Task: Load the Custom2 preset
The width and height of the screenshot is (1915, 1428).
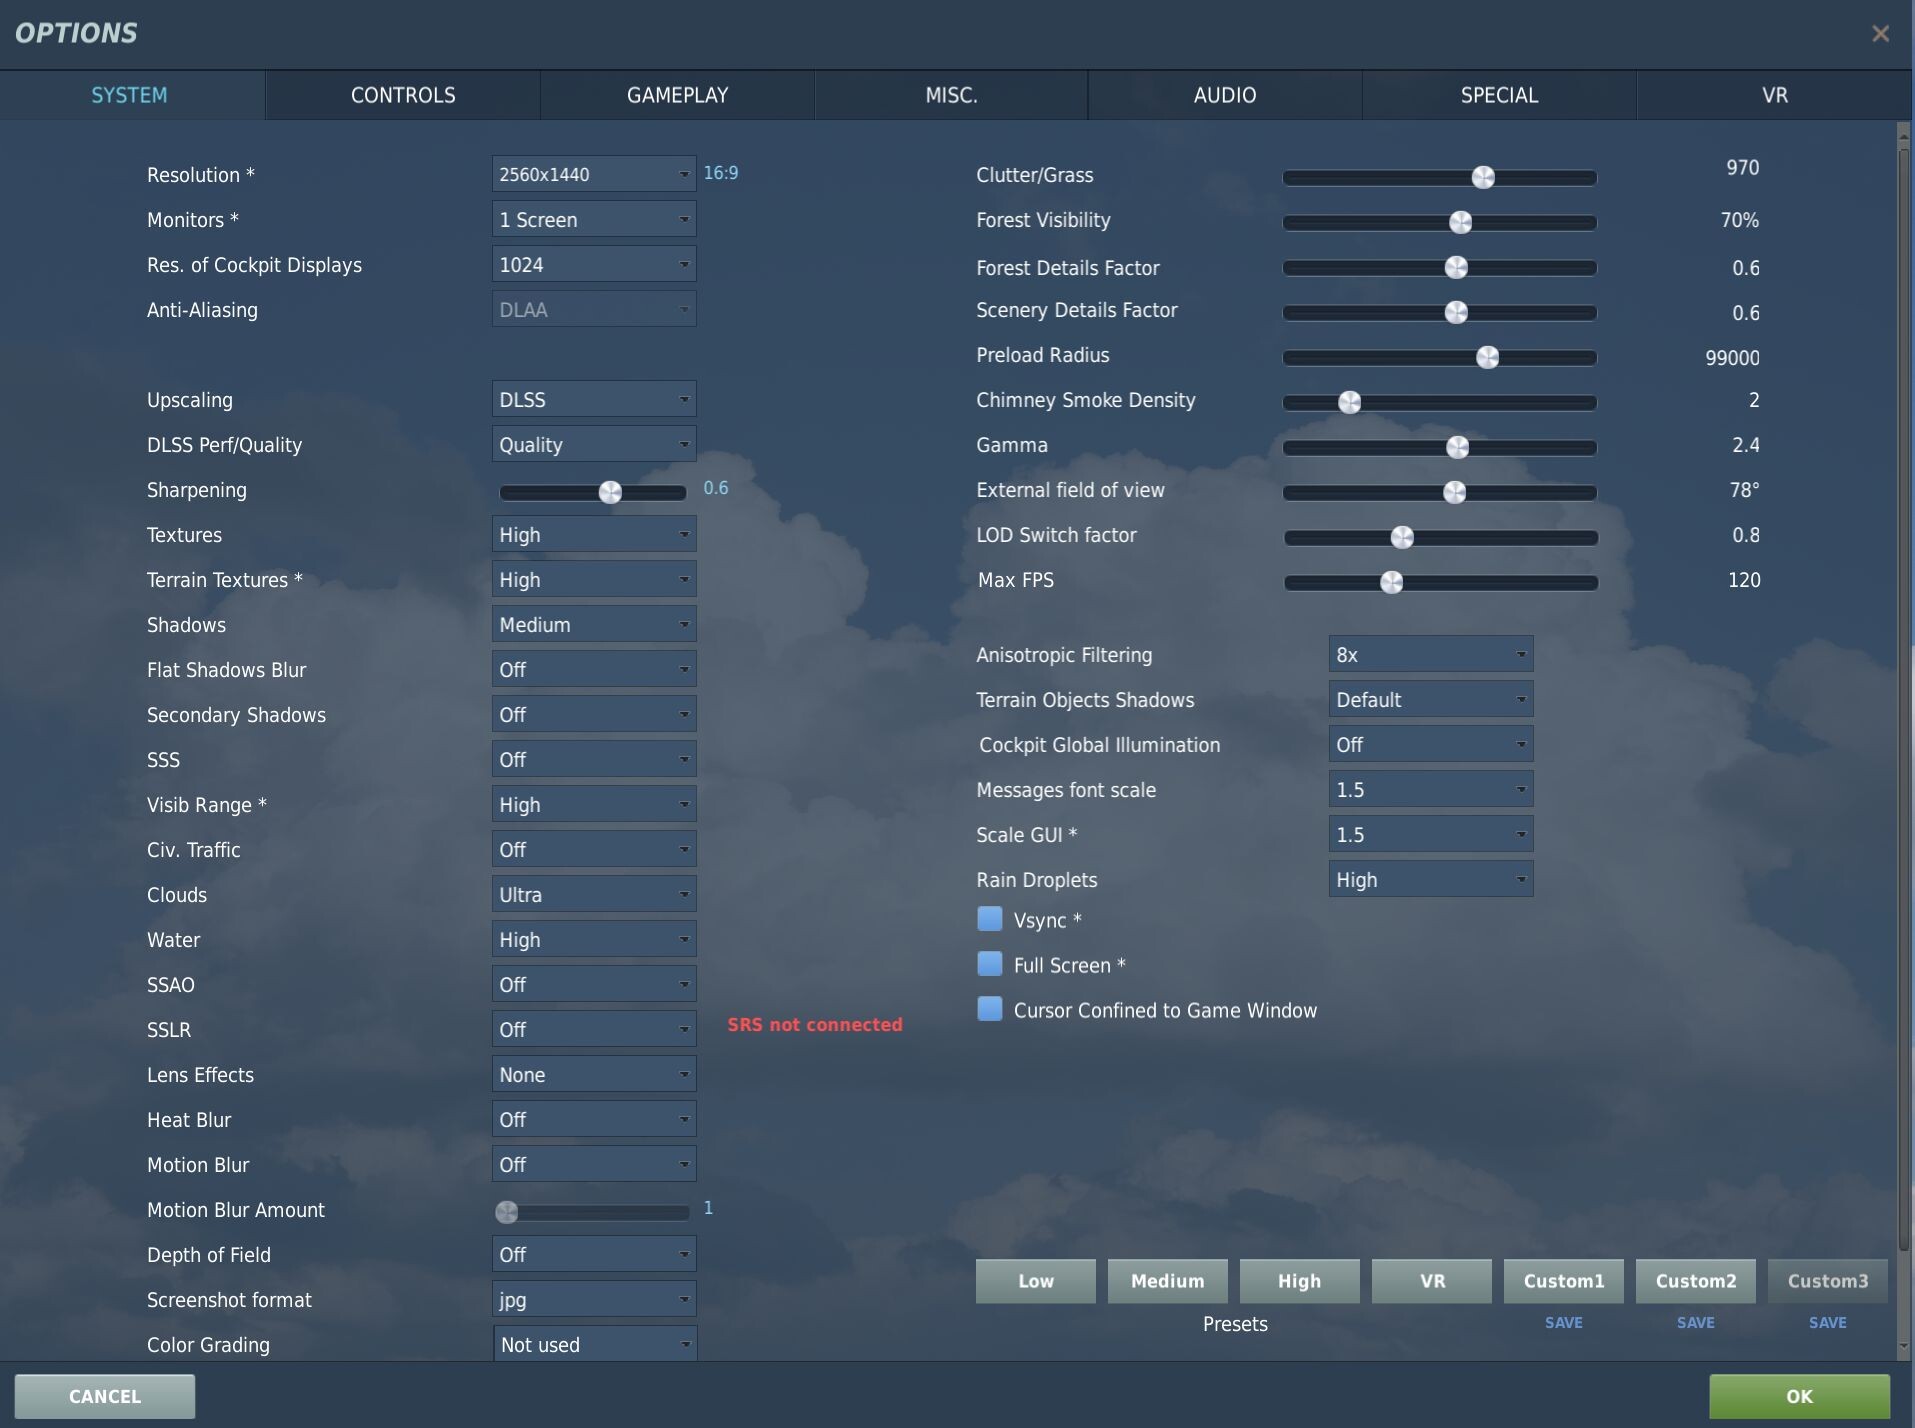Action: point(1696,1281)
